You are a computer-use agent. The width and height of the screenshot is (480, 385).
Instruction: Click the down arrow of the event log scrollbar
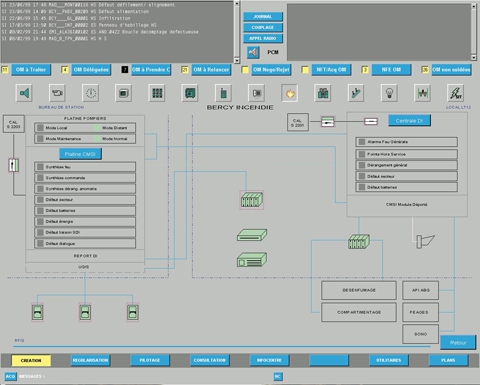tap(237, 60)
